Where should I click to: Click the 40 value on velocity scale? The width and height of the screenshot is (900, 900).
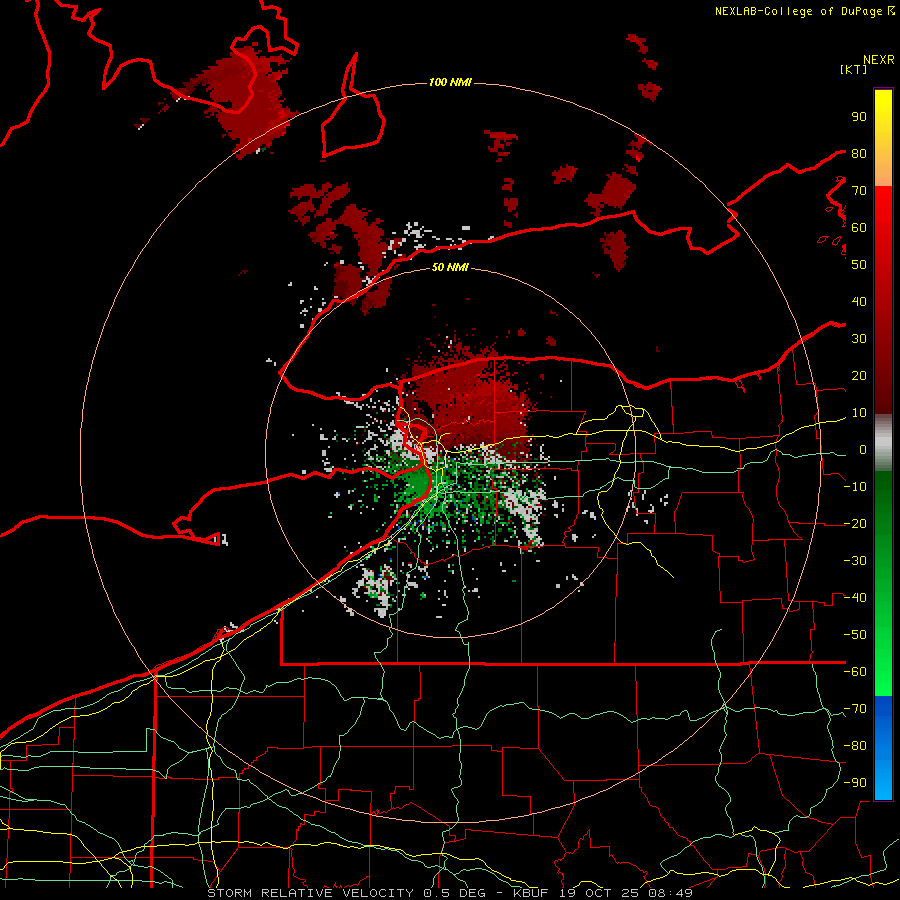pos(859,301)
